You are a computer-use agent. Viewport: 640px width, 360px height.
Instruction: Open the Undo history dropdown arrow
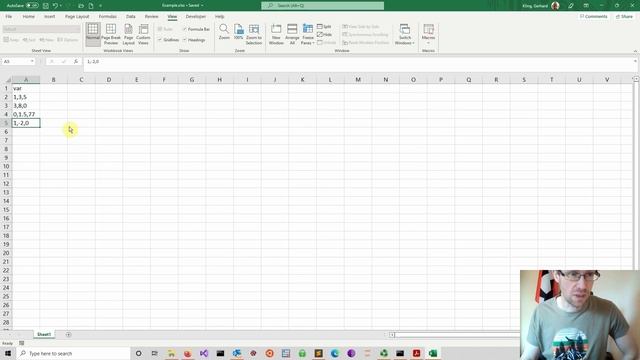point(61,6)
